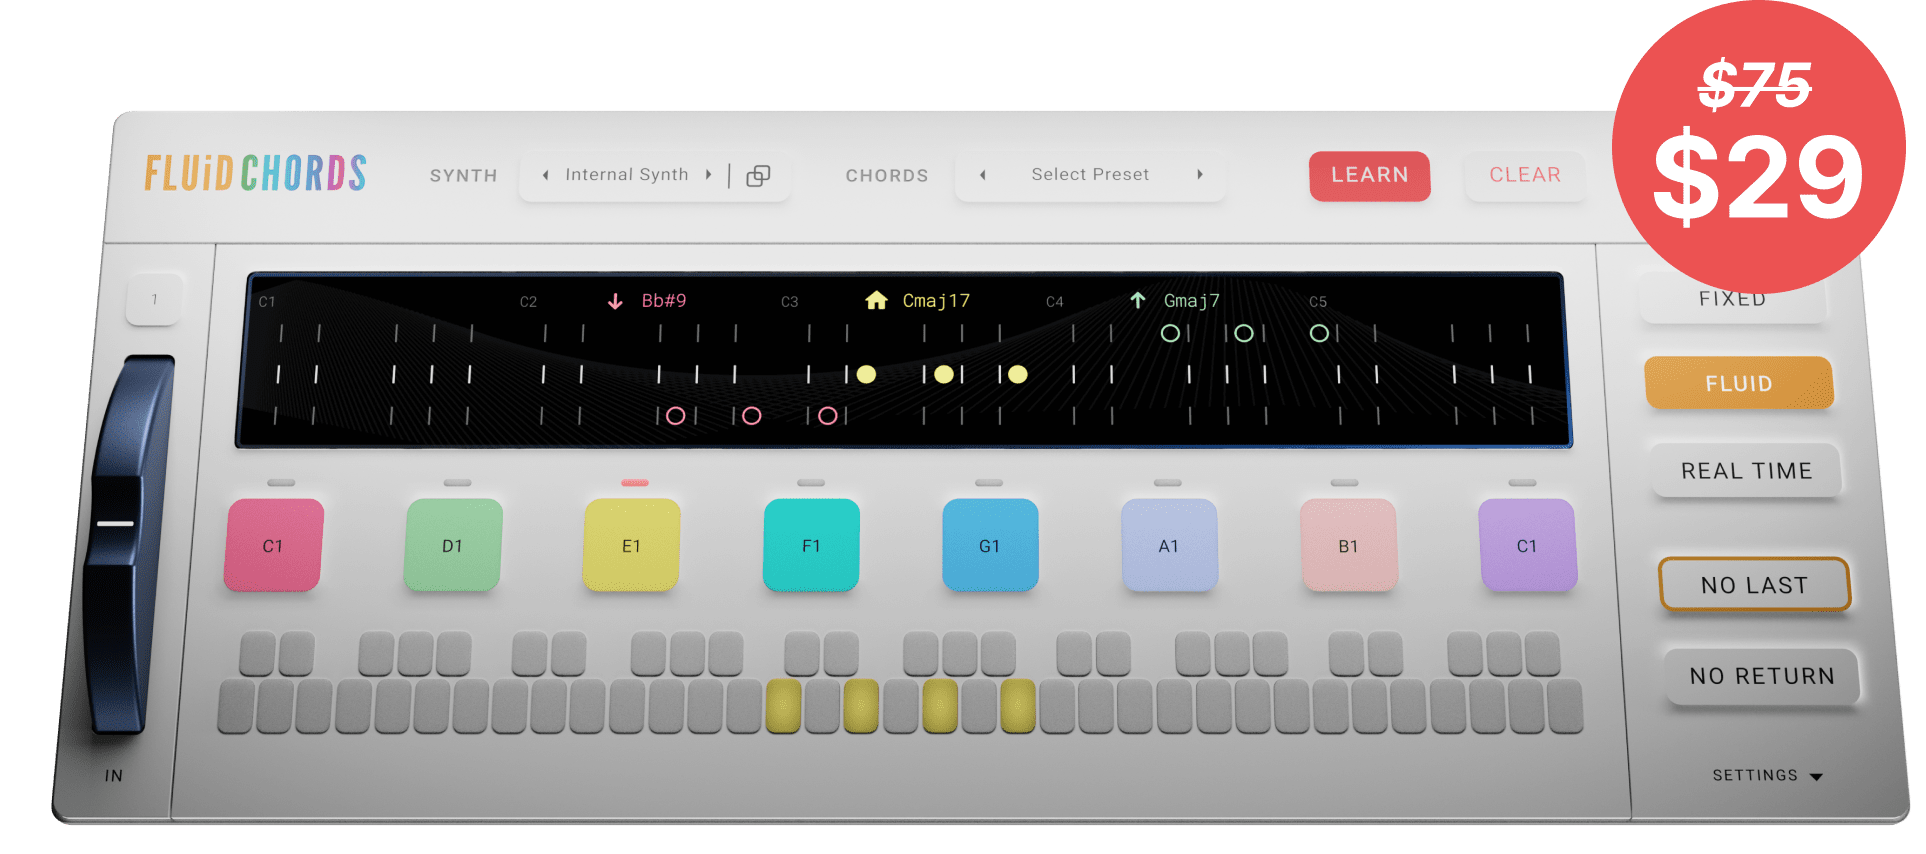Viewport: 1926px width, 854px height.
Task: Click the Fluid Chords logo
Action: 256,173
